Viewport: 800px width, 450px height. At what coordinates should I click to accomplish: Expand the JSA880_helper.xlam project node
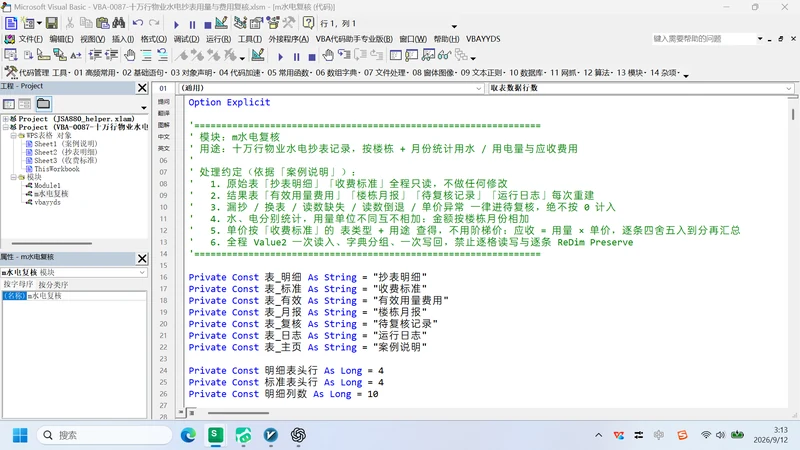[6, 118]
